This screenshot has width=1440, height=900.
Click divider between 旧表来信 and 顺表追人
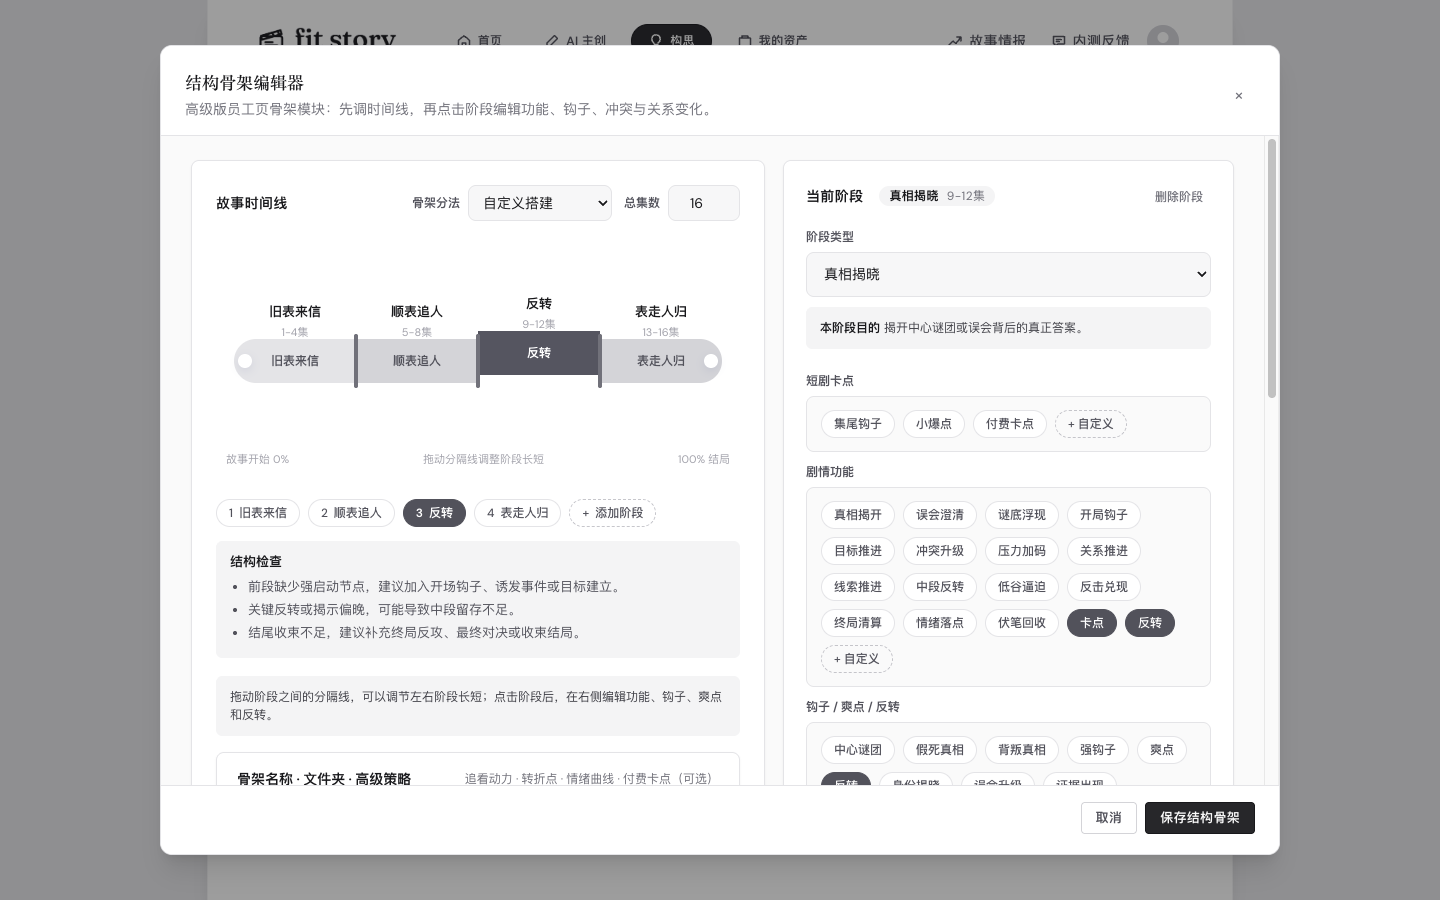tap(356, 361)
